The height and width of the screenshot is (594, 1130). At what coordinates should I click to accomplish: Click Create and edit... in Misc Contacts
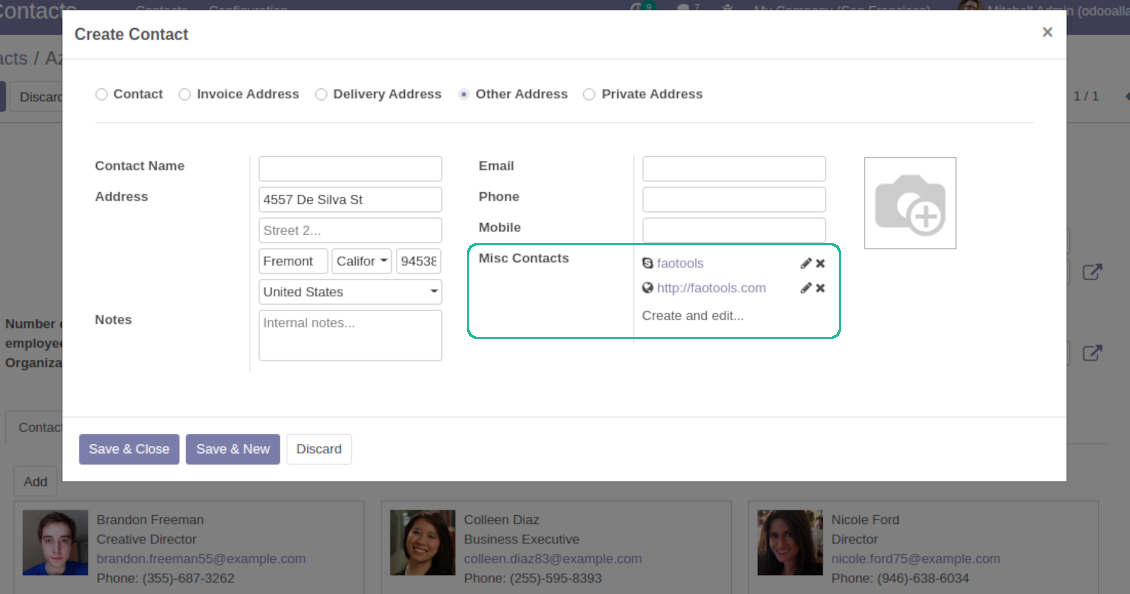[693, 315]
